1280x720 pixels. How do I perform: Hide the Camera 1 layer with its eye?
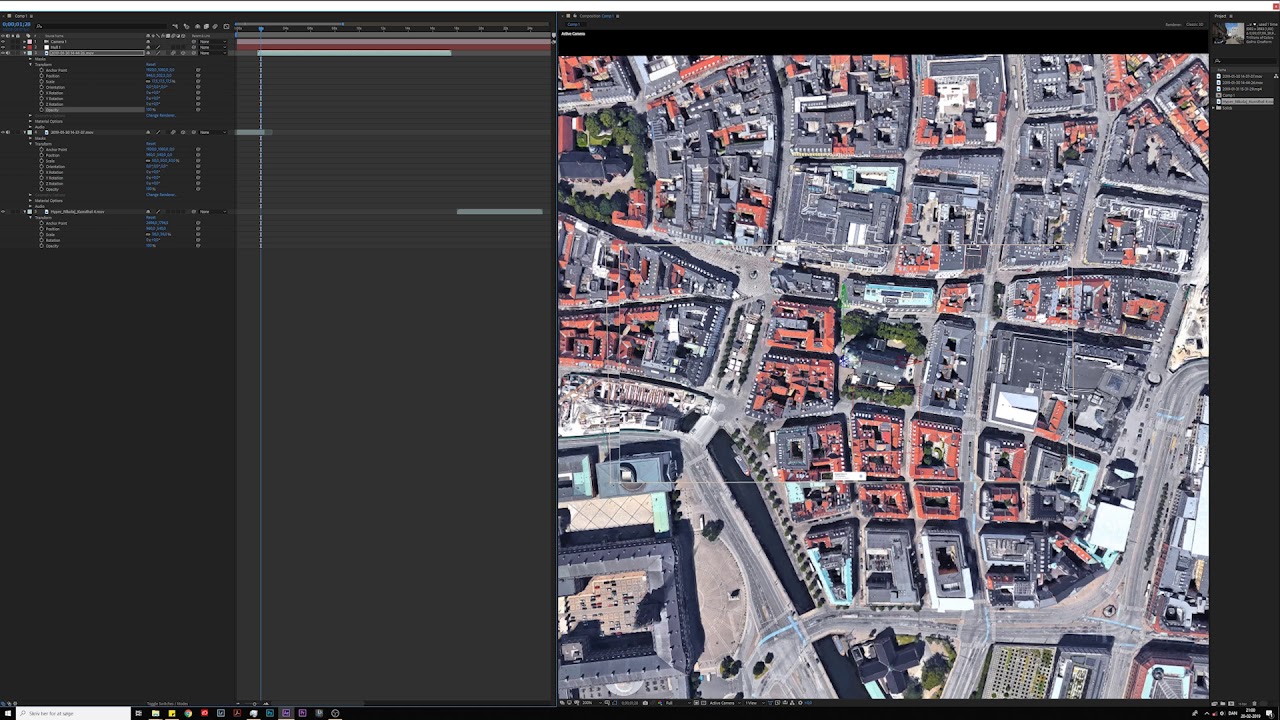pos(3,42)
